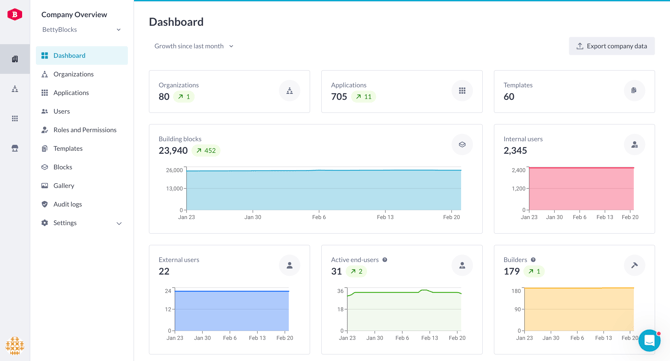The image size is (670, 361).
Task: Click the External users card person icon
Action: (x=290, y=265)
